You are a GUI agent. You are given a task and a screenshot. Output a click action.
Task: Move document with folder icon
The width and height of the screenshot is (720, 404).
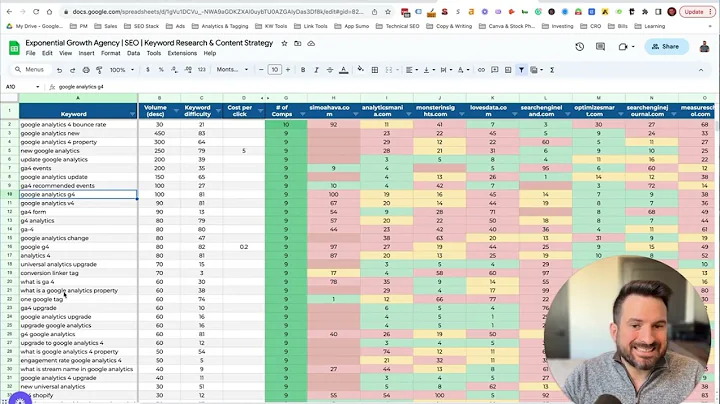pyautogui.click(x=298, y=43)
